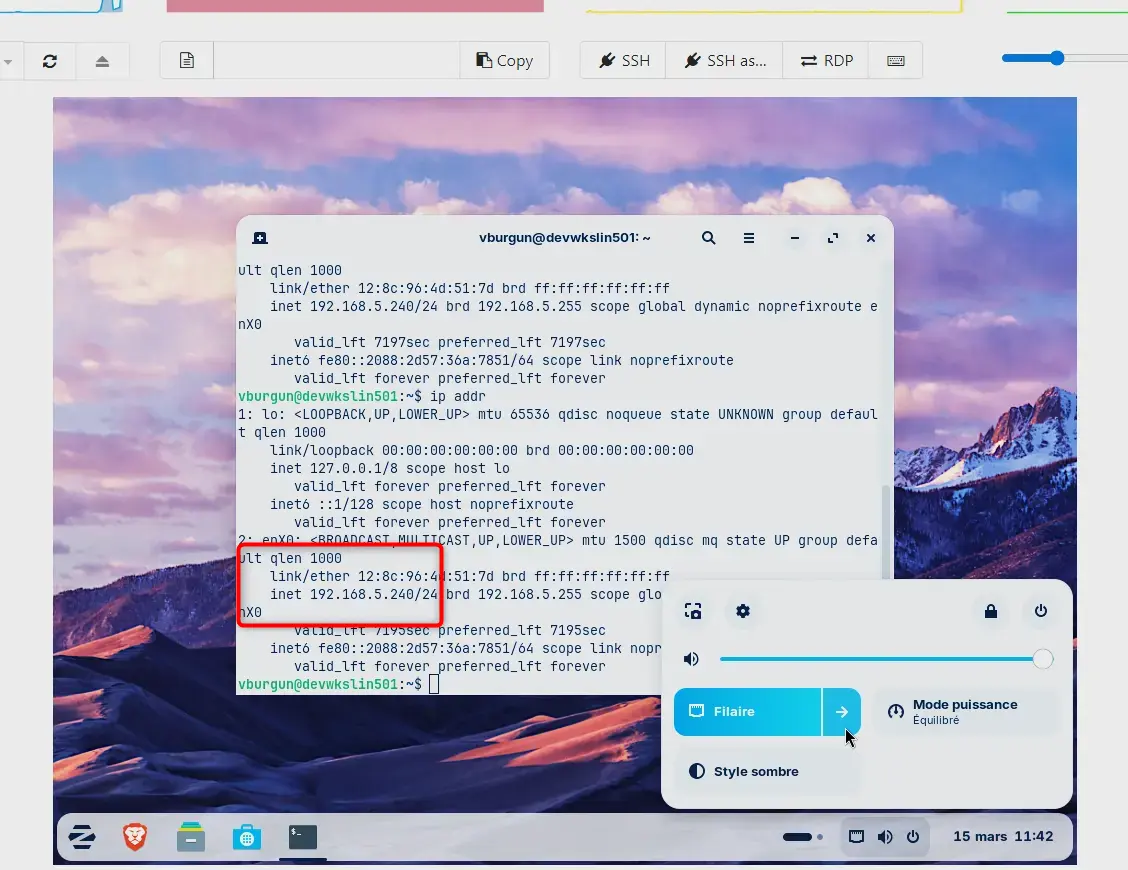Expand the Filaire network arrow submenu
Screen dimensions: 1128x870
point(842,712)
